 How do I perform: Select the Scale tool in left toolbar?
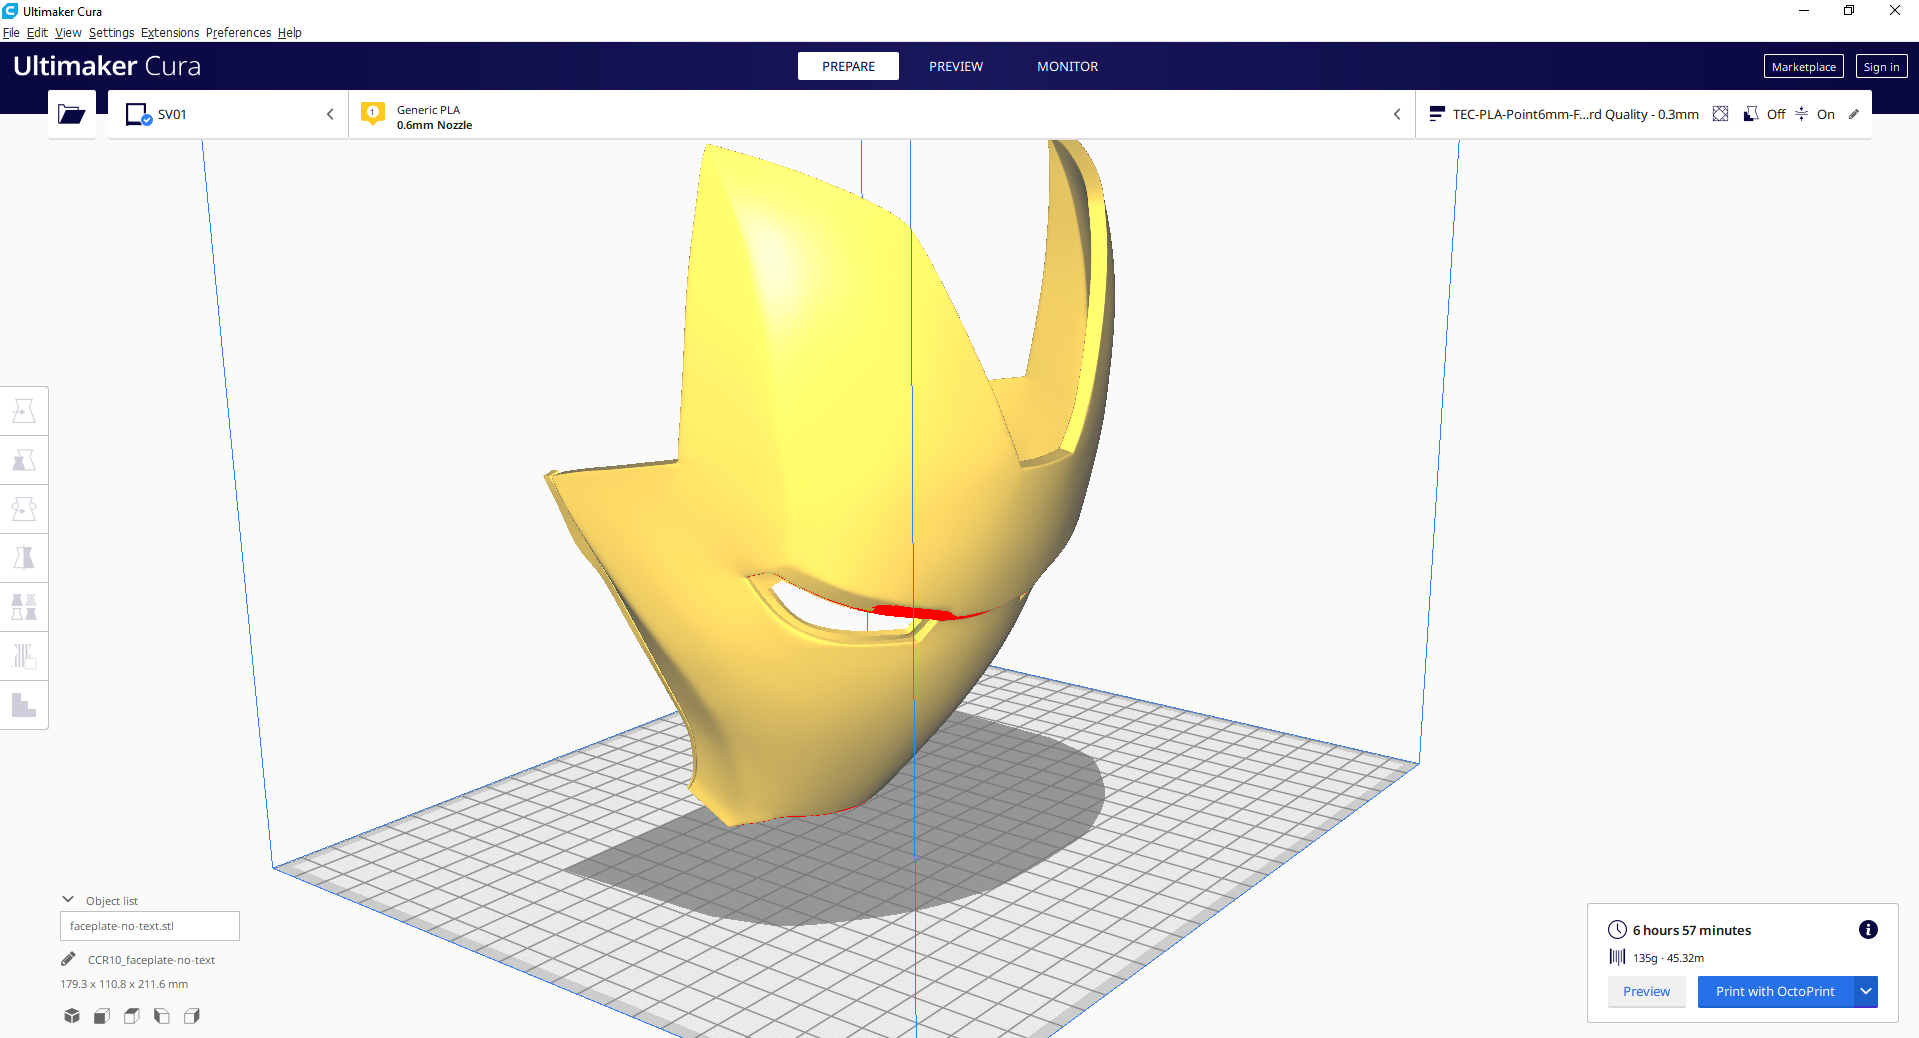(24, 460)
